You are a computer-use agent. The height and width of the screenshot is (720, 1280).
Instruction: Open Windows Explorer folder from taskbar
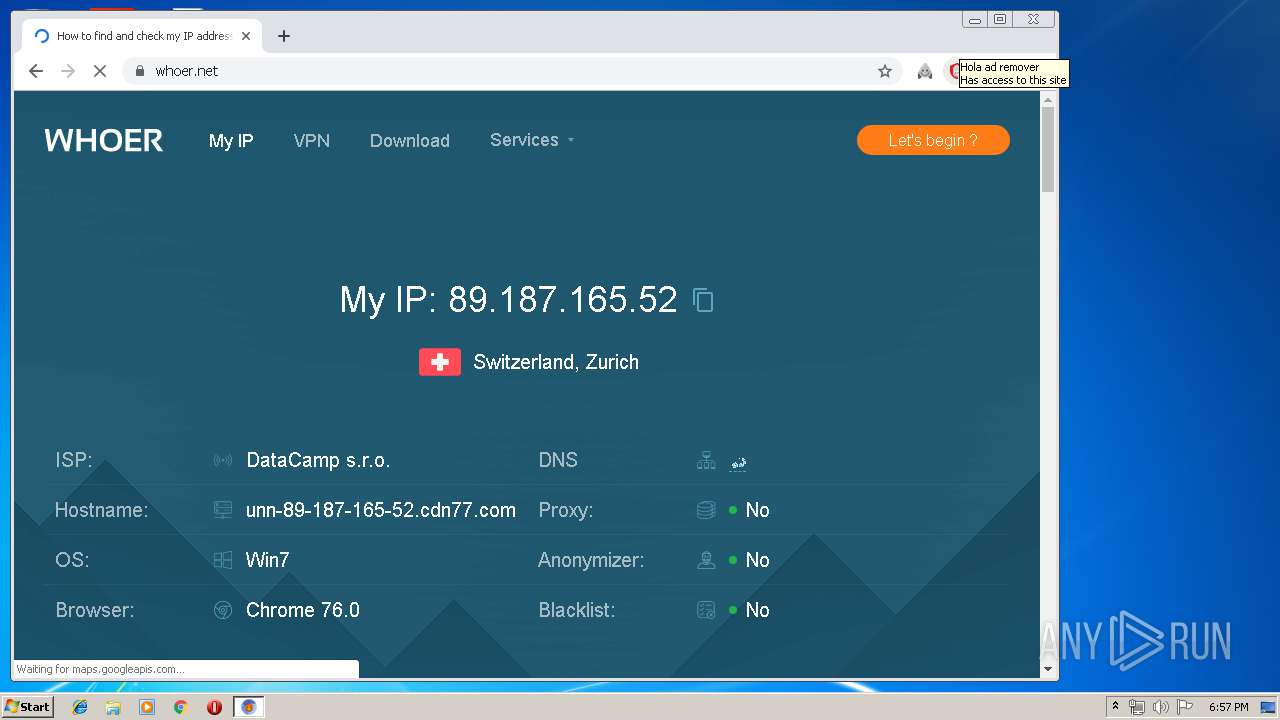pyautogui.click(x=113, y=707)
